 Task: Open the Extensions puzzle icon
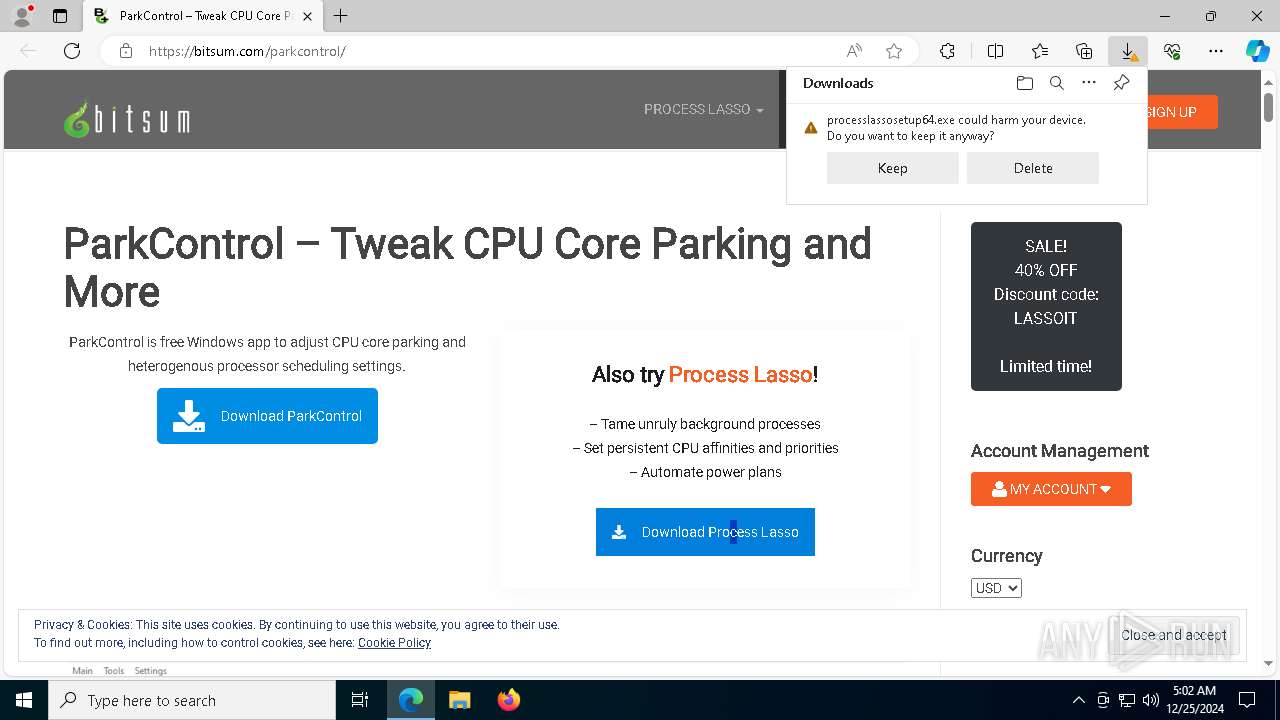(x=947, y=51)
